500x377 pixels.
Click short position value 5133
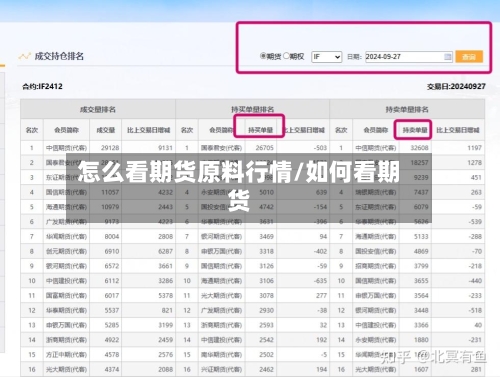click(x=421, y=236)
